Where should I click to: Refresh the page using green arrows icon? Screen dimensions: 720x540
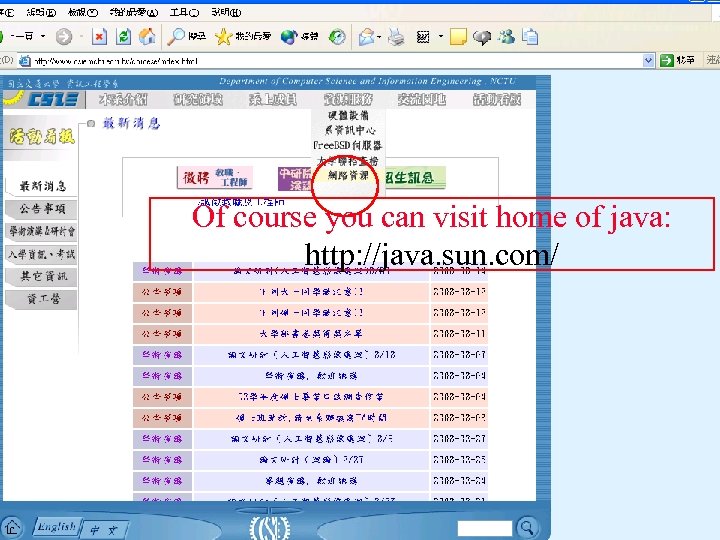point(124,36)
